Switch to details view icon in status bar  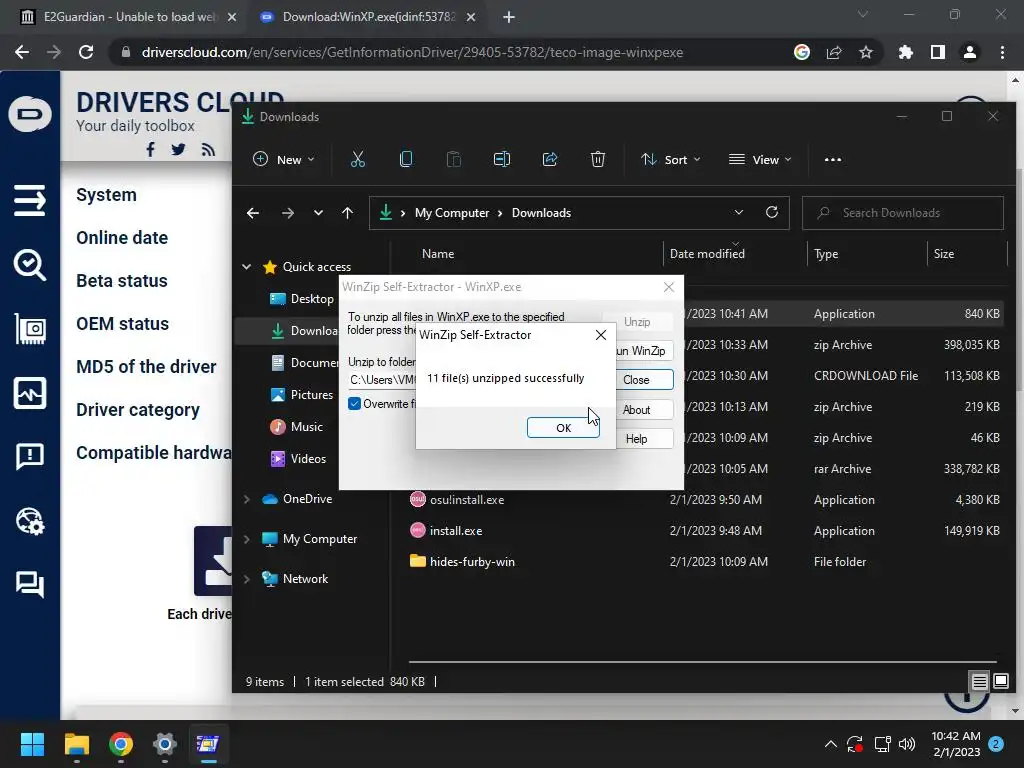[x=979, y=682]
